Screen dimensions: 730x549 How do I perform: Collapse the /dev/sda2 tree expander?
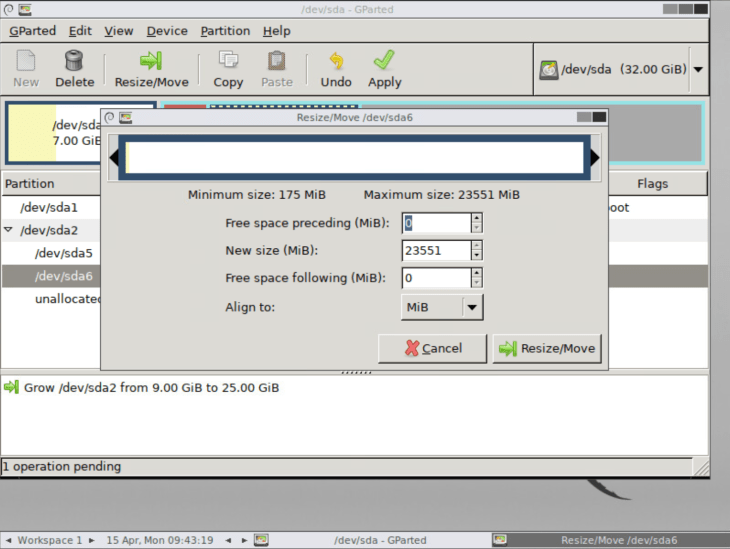coord(8,230)
